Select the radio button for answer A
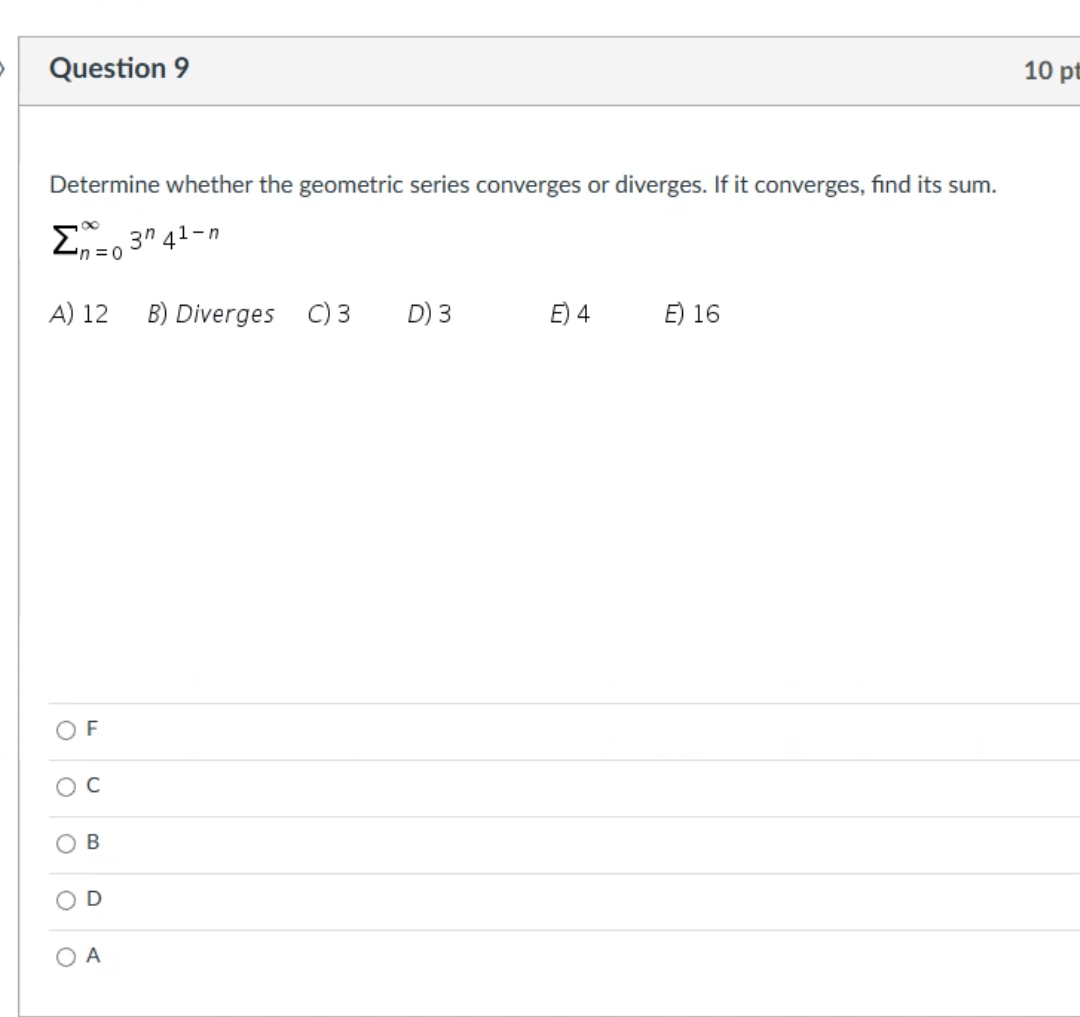 (x=66, y=957)
